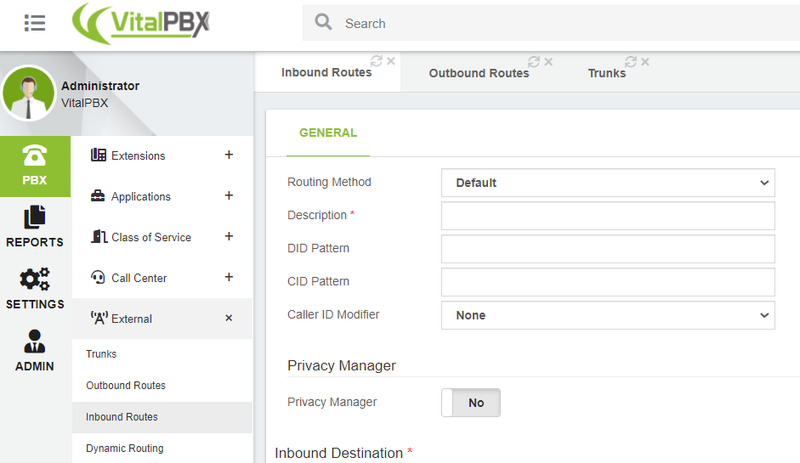Close the Inbound Routes tab
Image resolution: width=800 pixels, height=463 pixels.
(391, 61)
